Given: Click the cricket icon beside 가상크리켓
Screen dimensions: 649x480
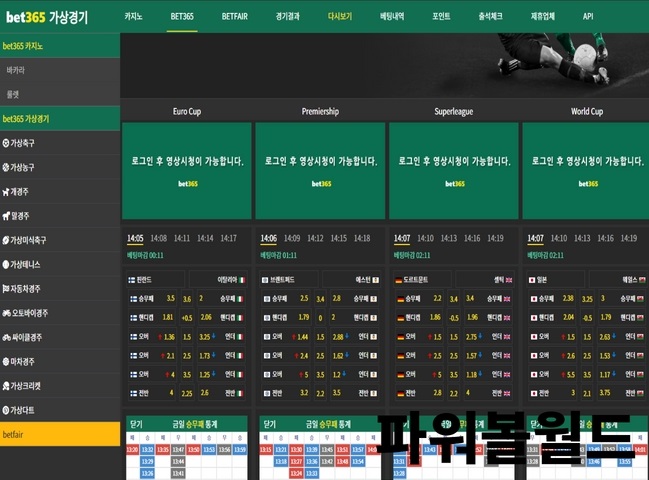Looking at the screenshot, I should click(x=6, y=386).
